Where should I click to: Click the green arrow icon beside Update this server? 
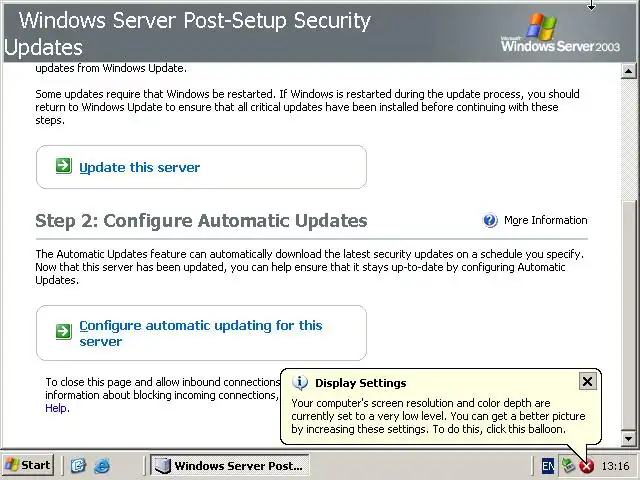point(63,166)
